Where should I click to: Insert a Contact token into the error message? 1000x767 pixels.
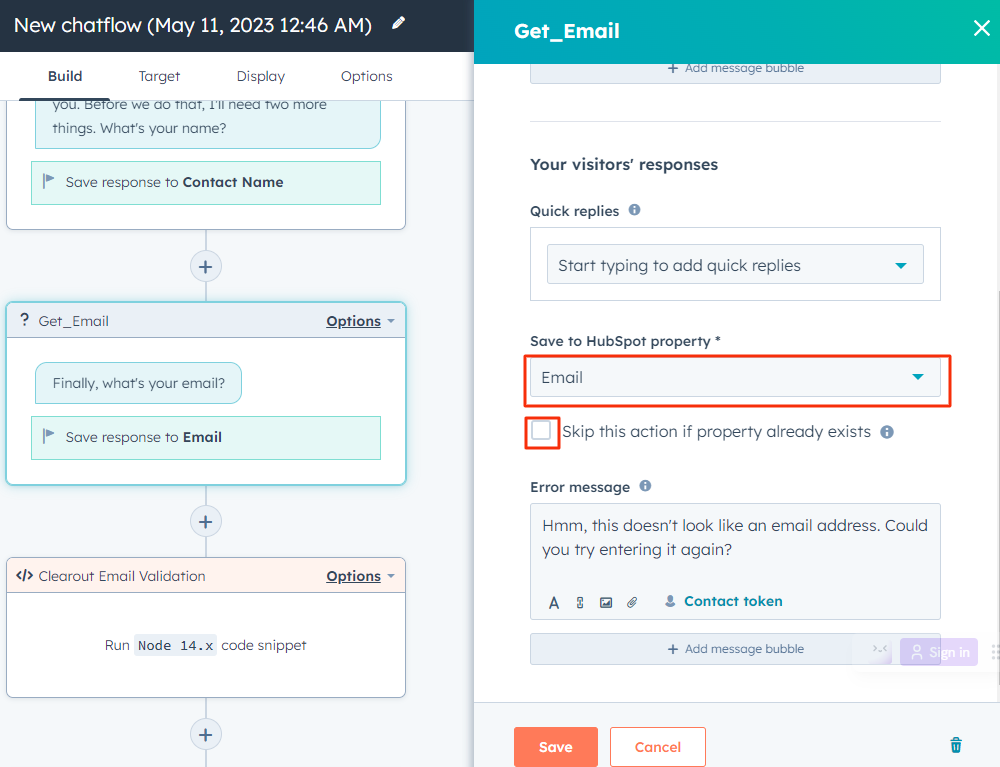(x=722, y=601)
